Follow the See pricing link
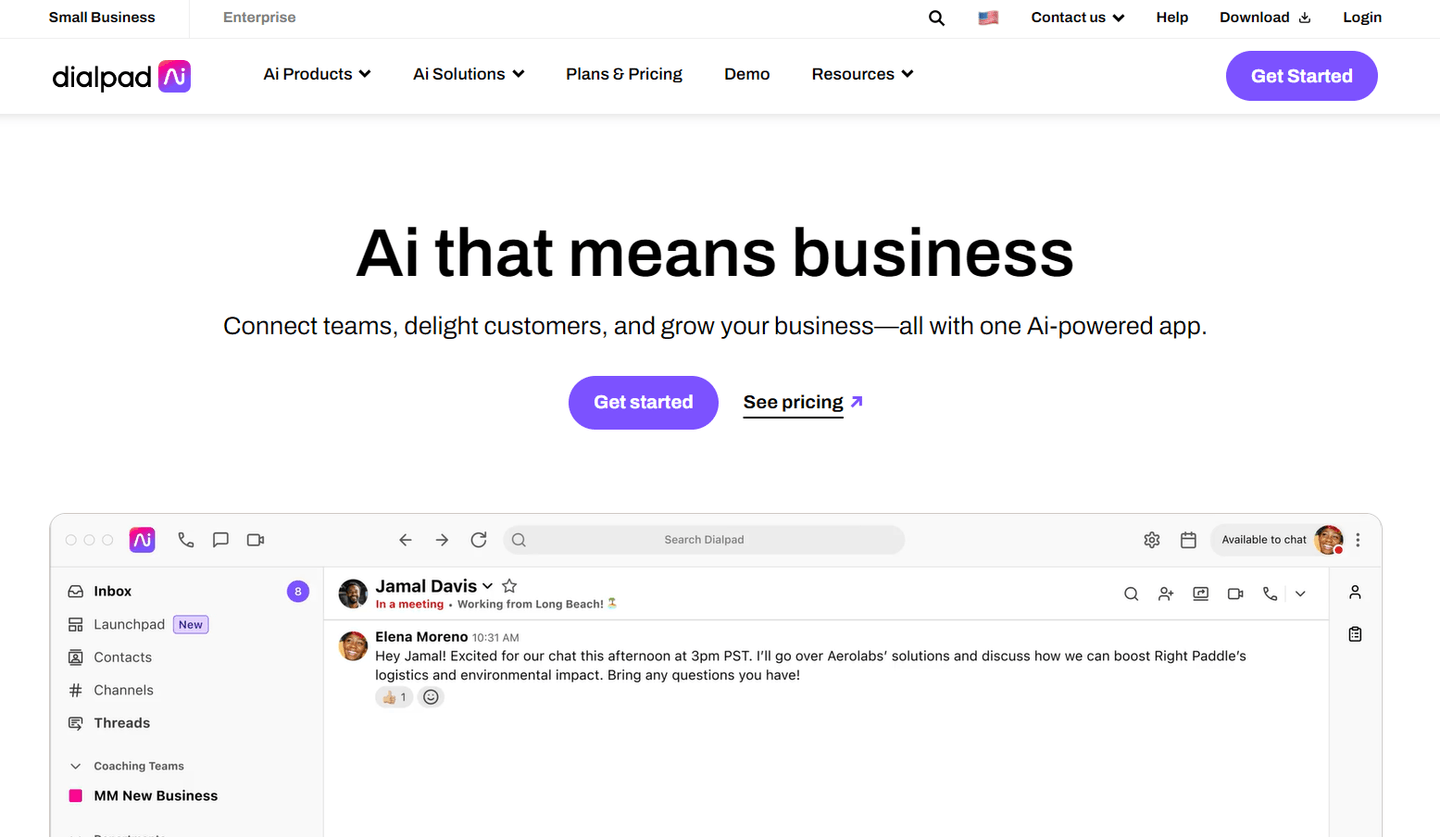Screen dimensions: 1440x837 point(803,402)
